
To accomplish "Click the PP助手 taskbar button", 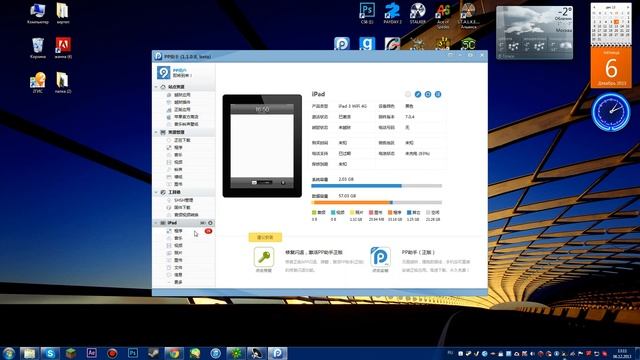I will [x=278, y=353].
